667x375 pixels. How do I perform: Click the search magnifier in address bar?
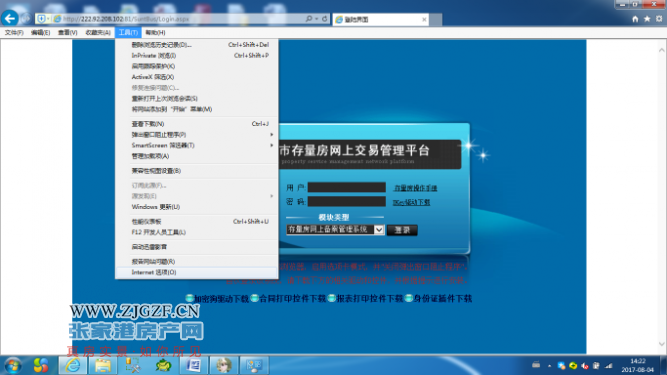309,19
